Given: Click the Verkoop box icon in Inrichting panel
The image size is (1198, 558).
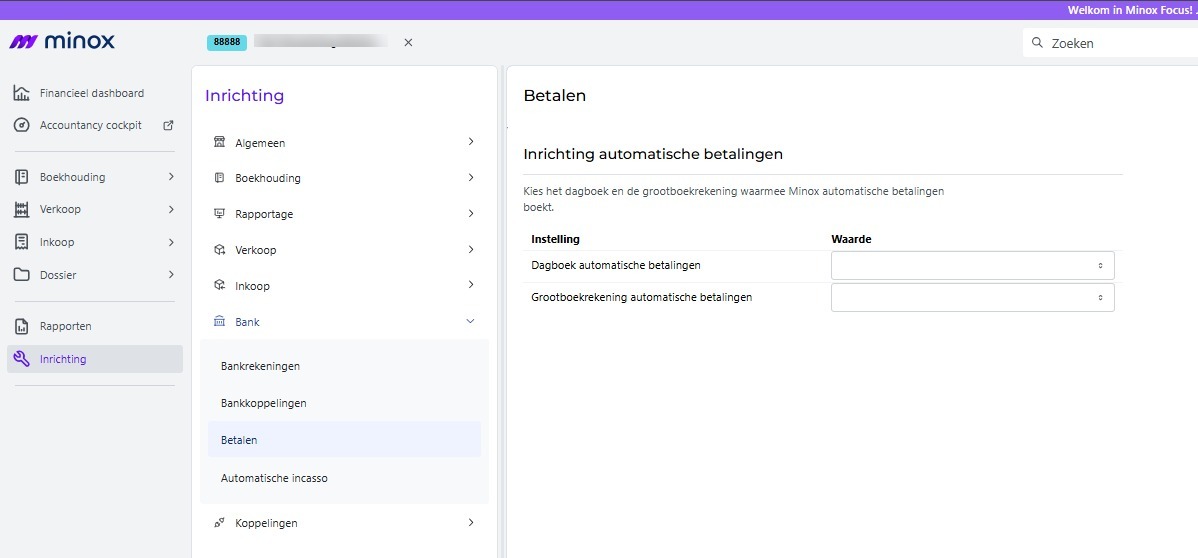Looking at the screenshot, I should tap(219, 249).
